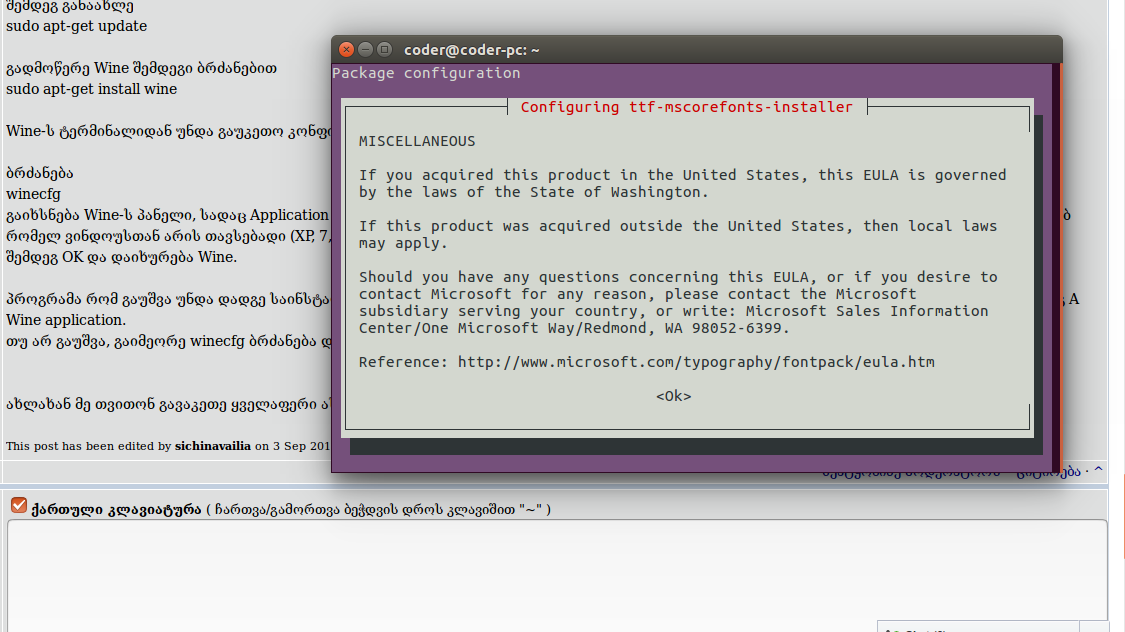Open the sichinavailia user profile link
The width and height of the screenshot is (1125, 632).
213,446
